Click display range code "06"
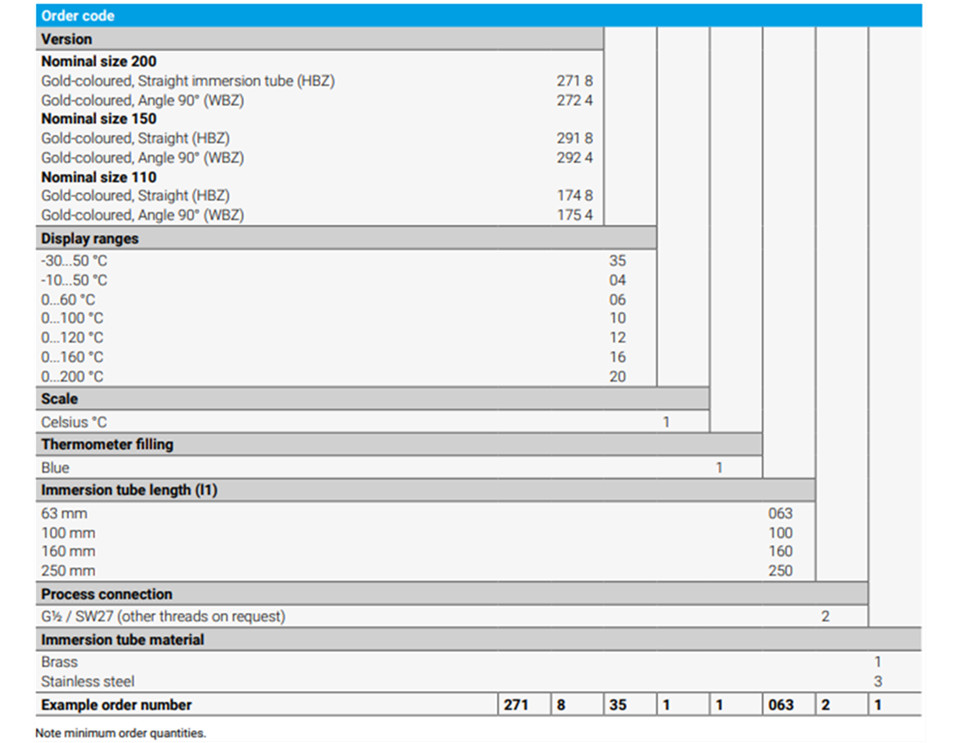The height and width of the screenshot is (743, 960). pos(617,300)
